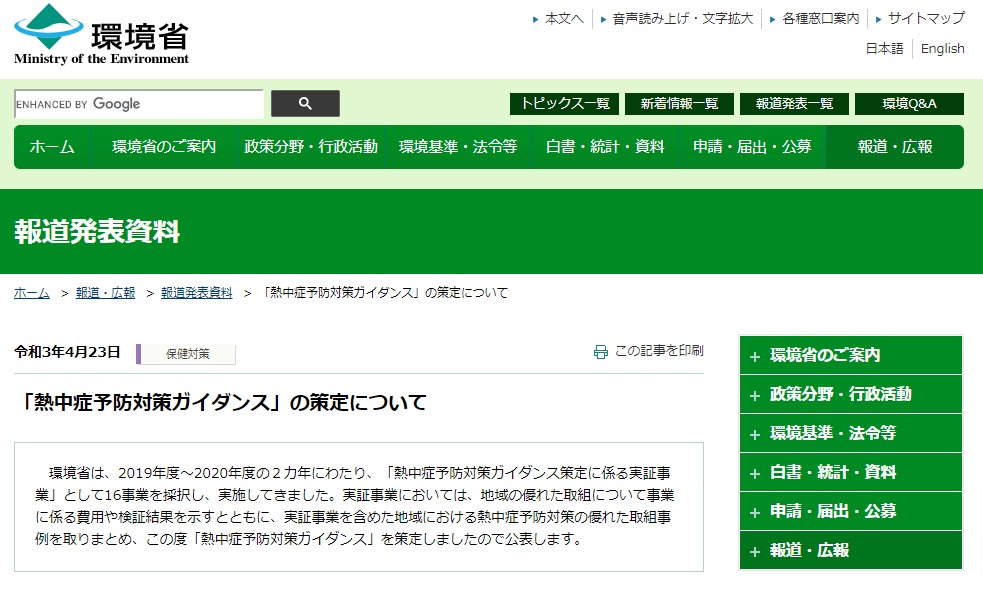Open the ホーム tab in main navigation
The height and width of the screenshot is (594, 983).
[x=52, y=147]
